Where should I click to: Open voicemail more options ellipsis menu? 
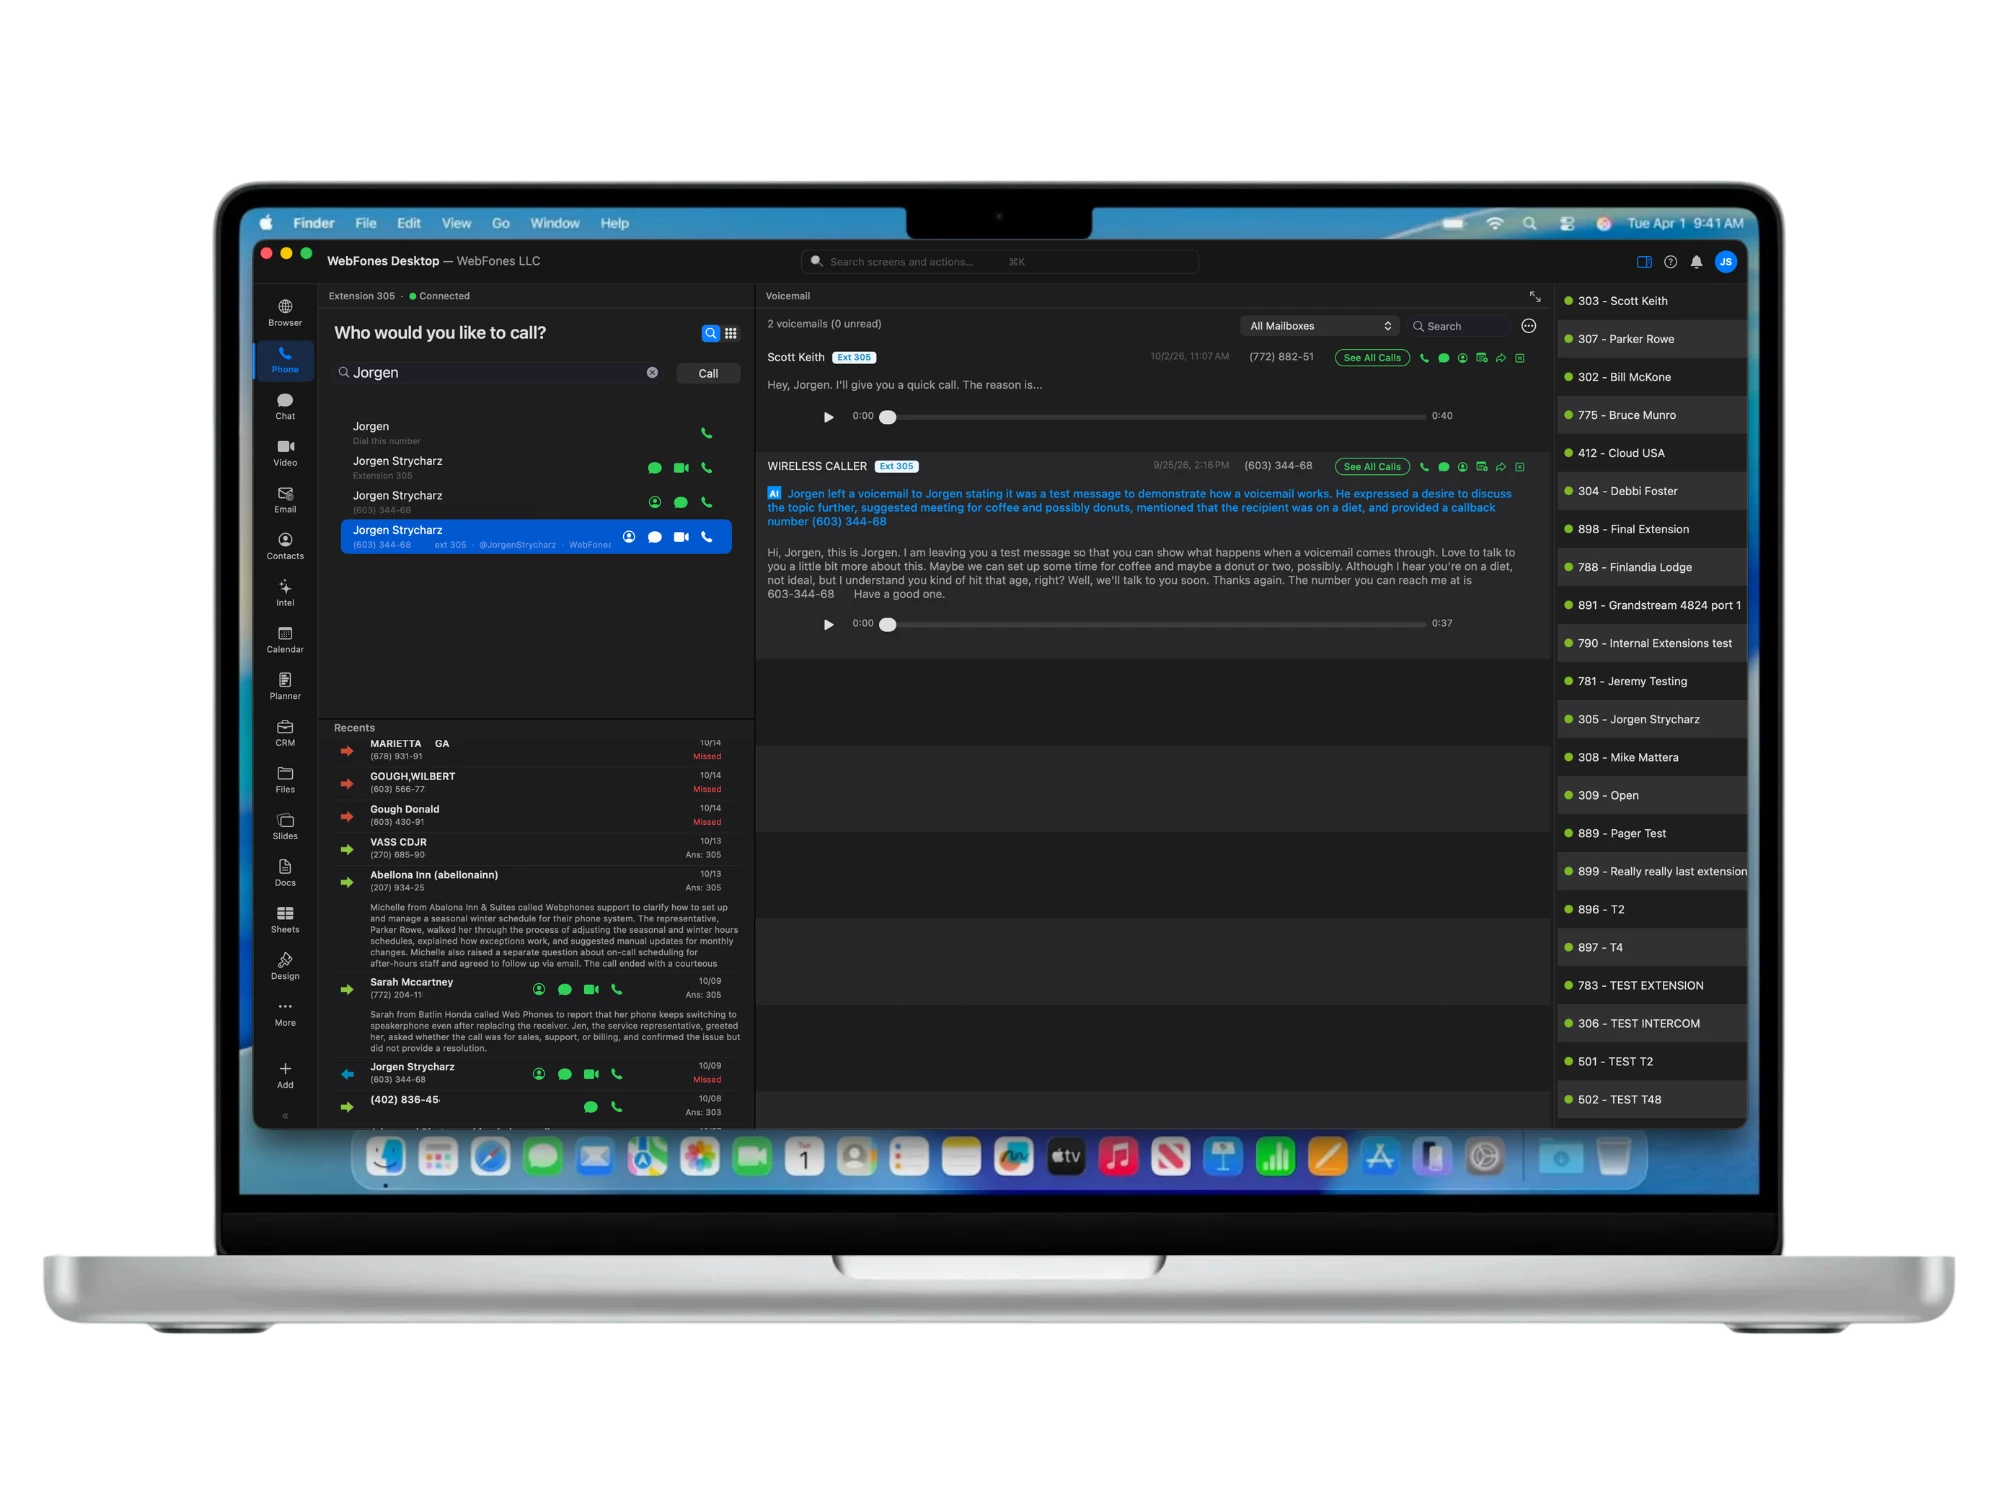1528,326
